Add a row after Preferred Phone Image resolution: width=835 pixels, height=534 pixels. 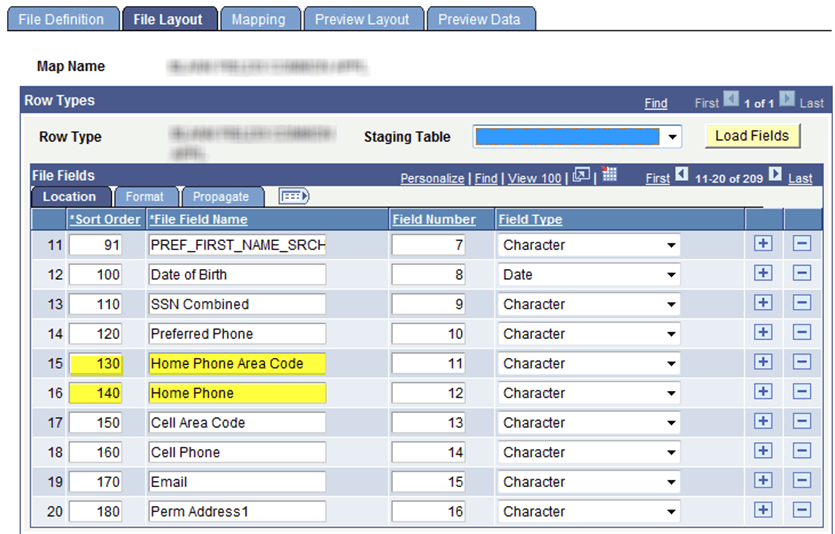pyautogui.click(x=763, y=333)
